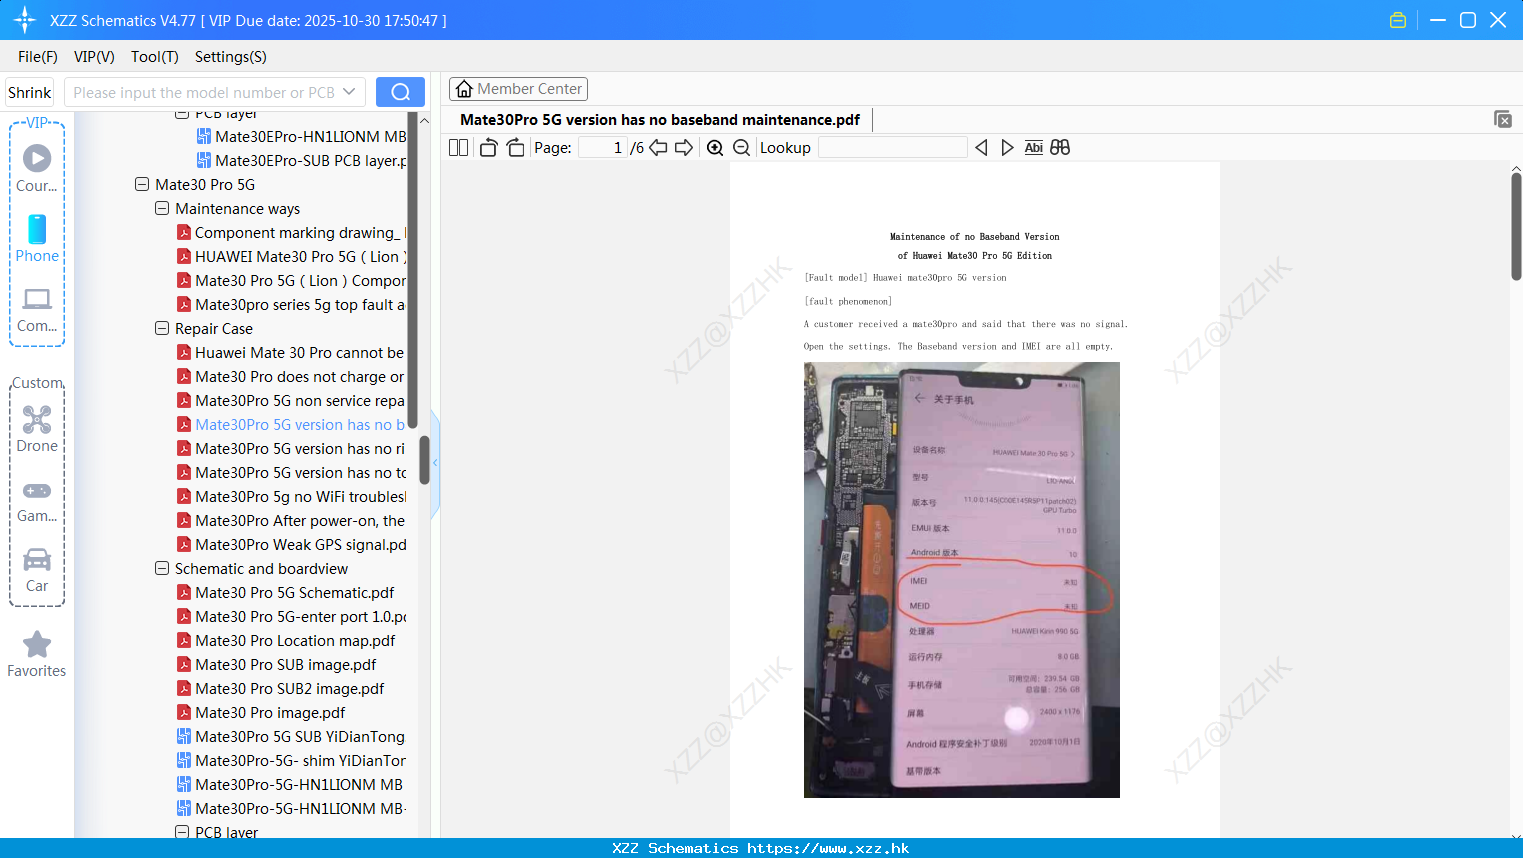Open Mate30 Pro SUB image.pdf

coord(276,664)
